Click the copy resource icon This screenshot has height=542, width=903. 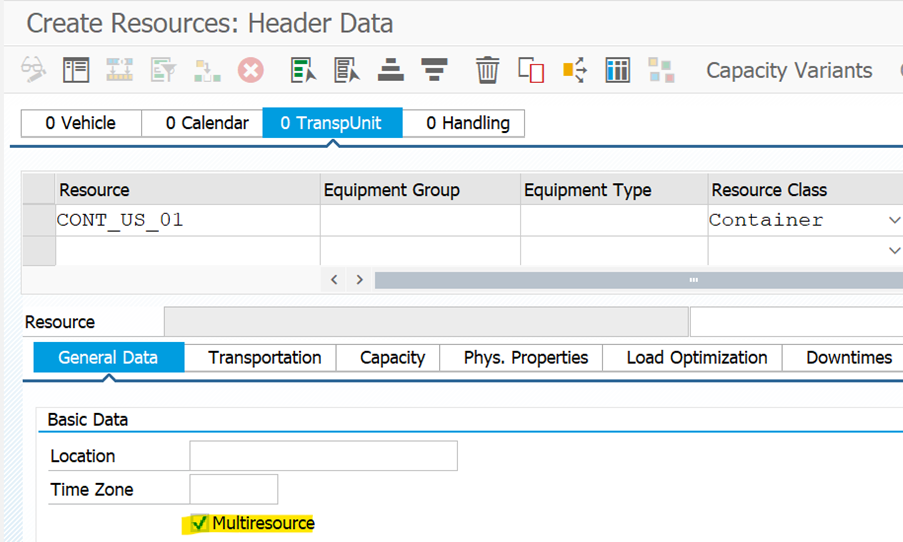531,70
